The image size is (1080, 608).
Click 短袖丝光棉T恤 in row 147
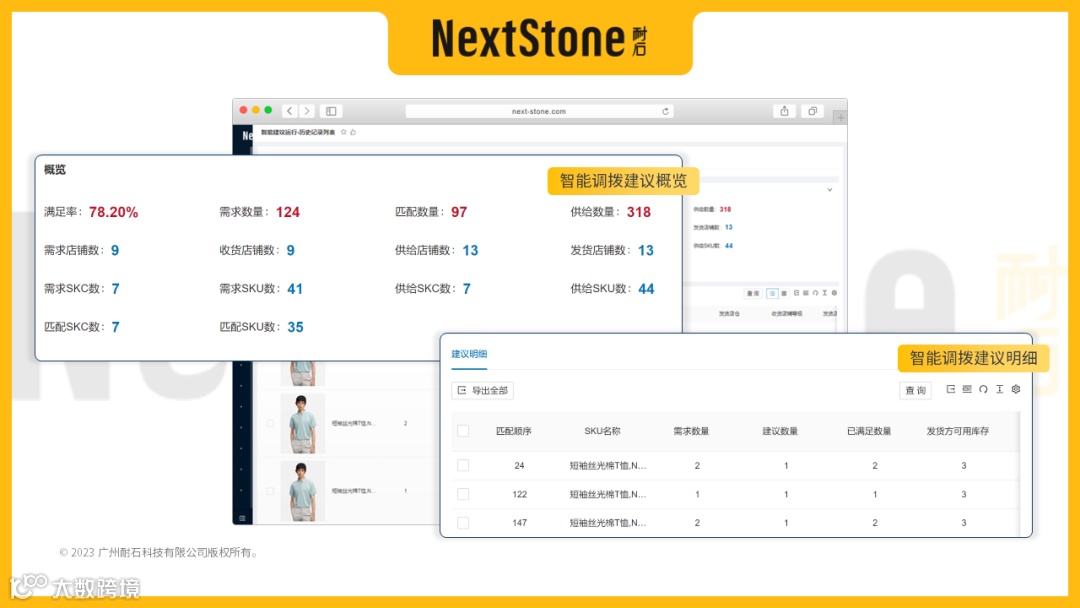[608, 523]
